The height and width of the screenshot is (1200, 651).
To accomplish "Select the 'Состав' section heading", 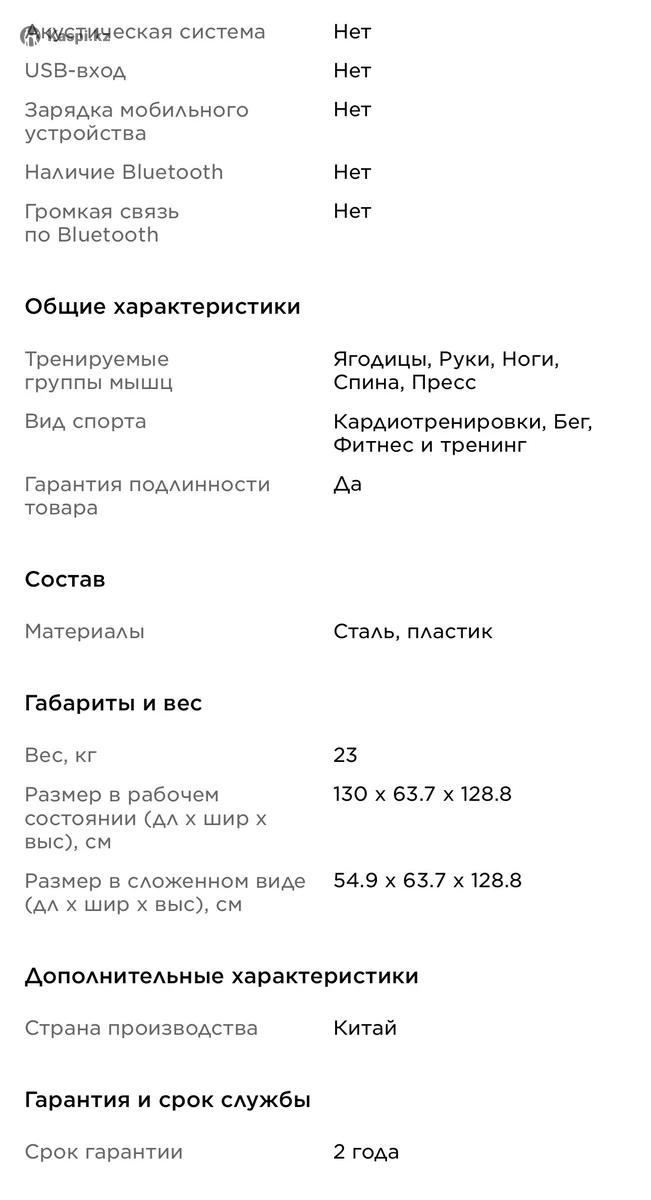I will (64, 580).
